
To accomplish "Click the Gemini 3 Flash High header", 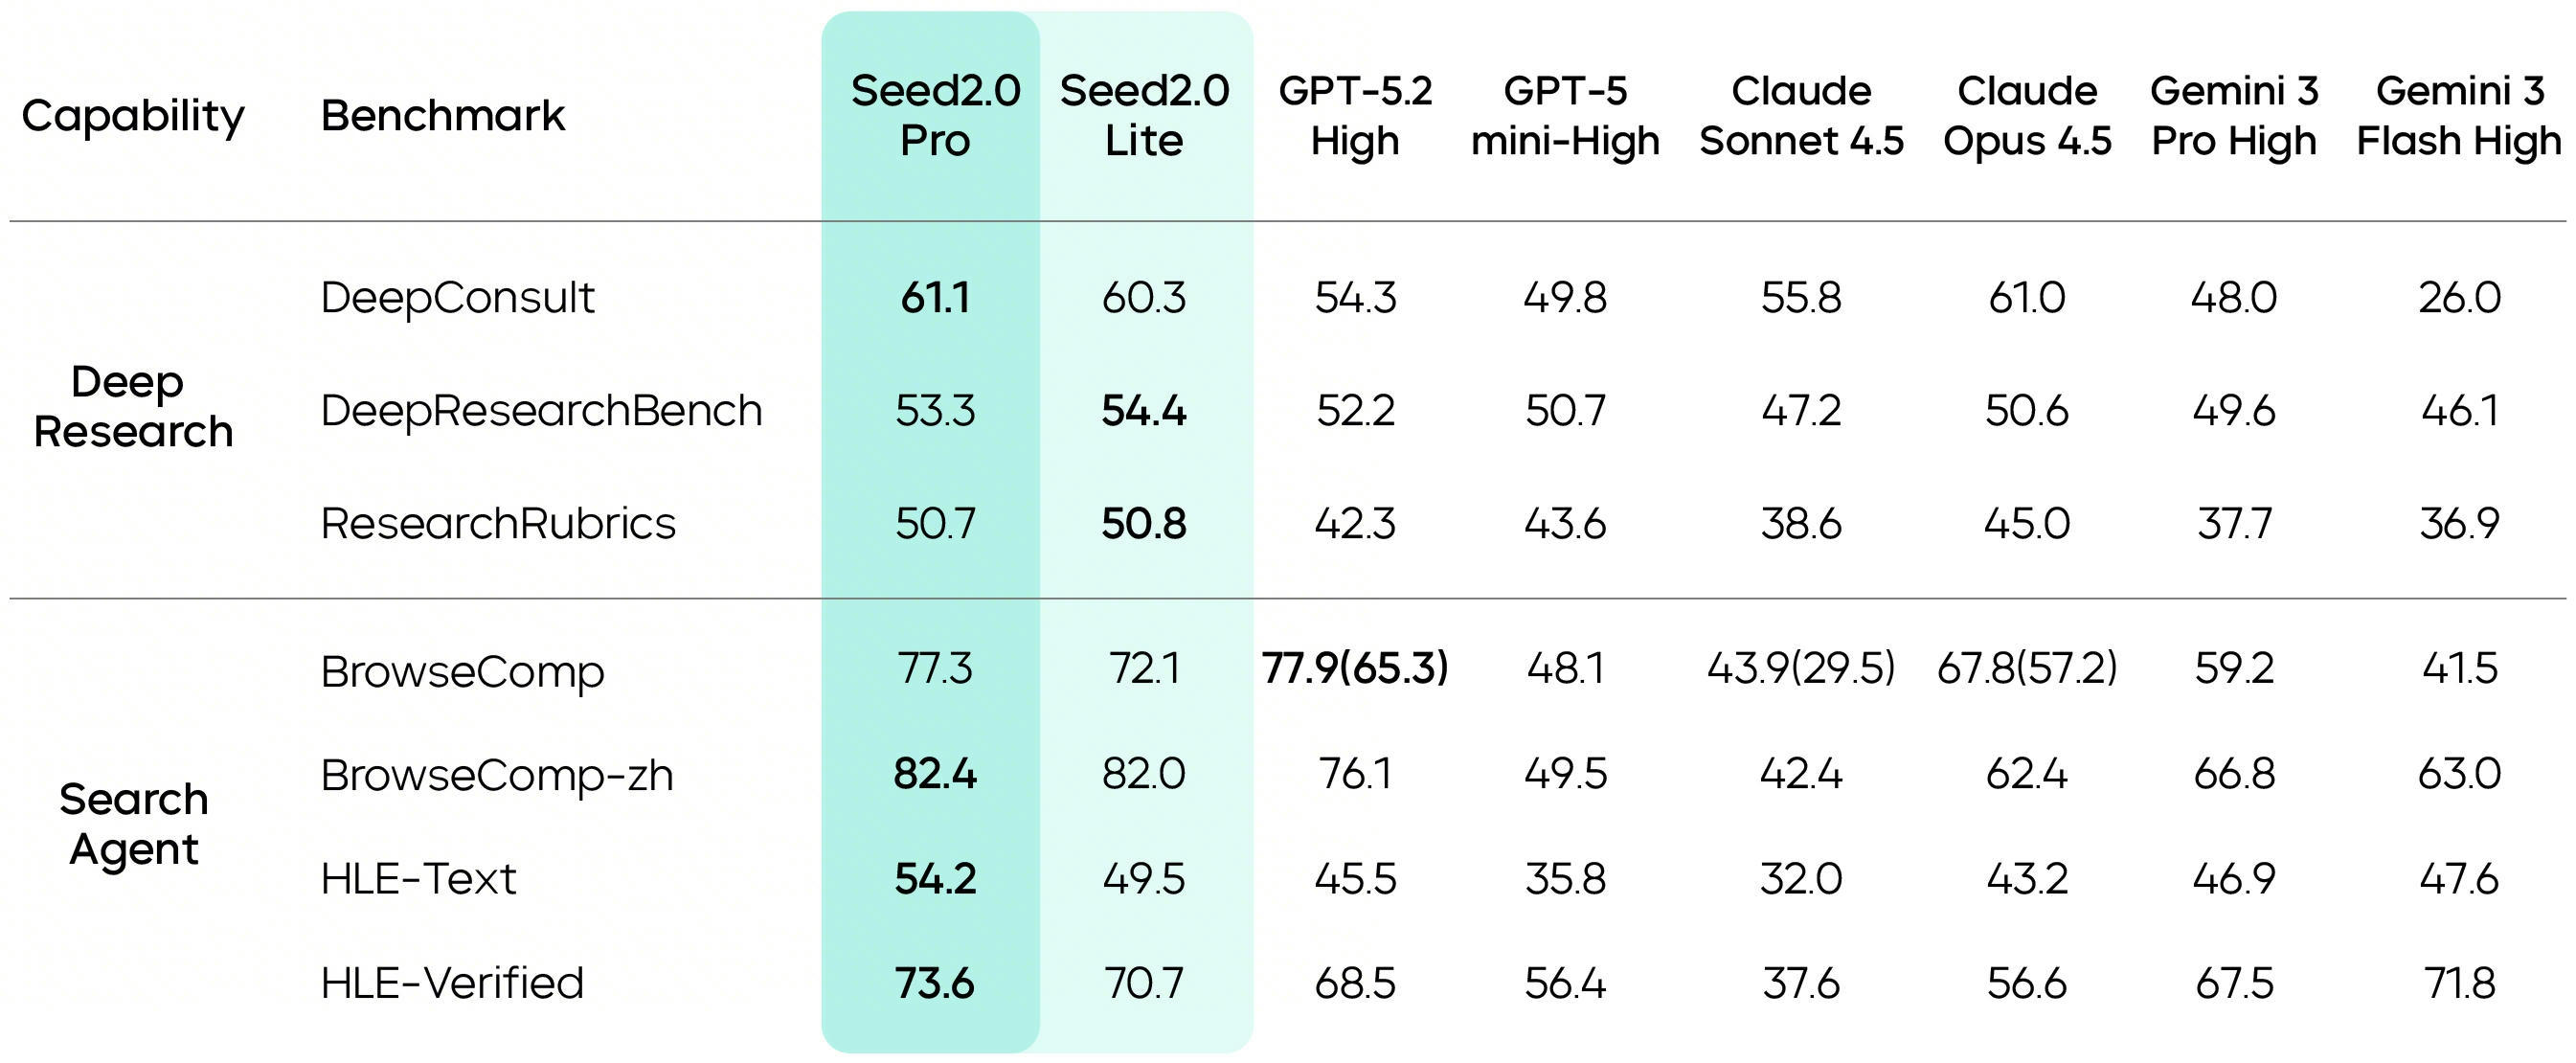I will pyautogui.click(x=2459, y=115).
